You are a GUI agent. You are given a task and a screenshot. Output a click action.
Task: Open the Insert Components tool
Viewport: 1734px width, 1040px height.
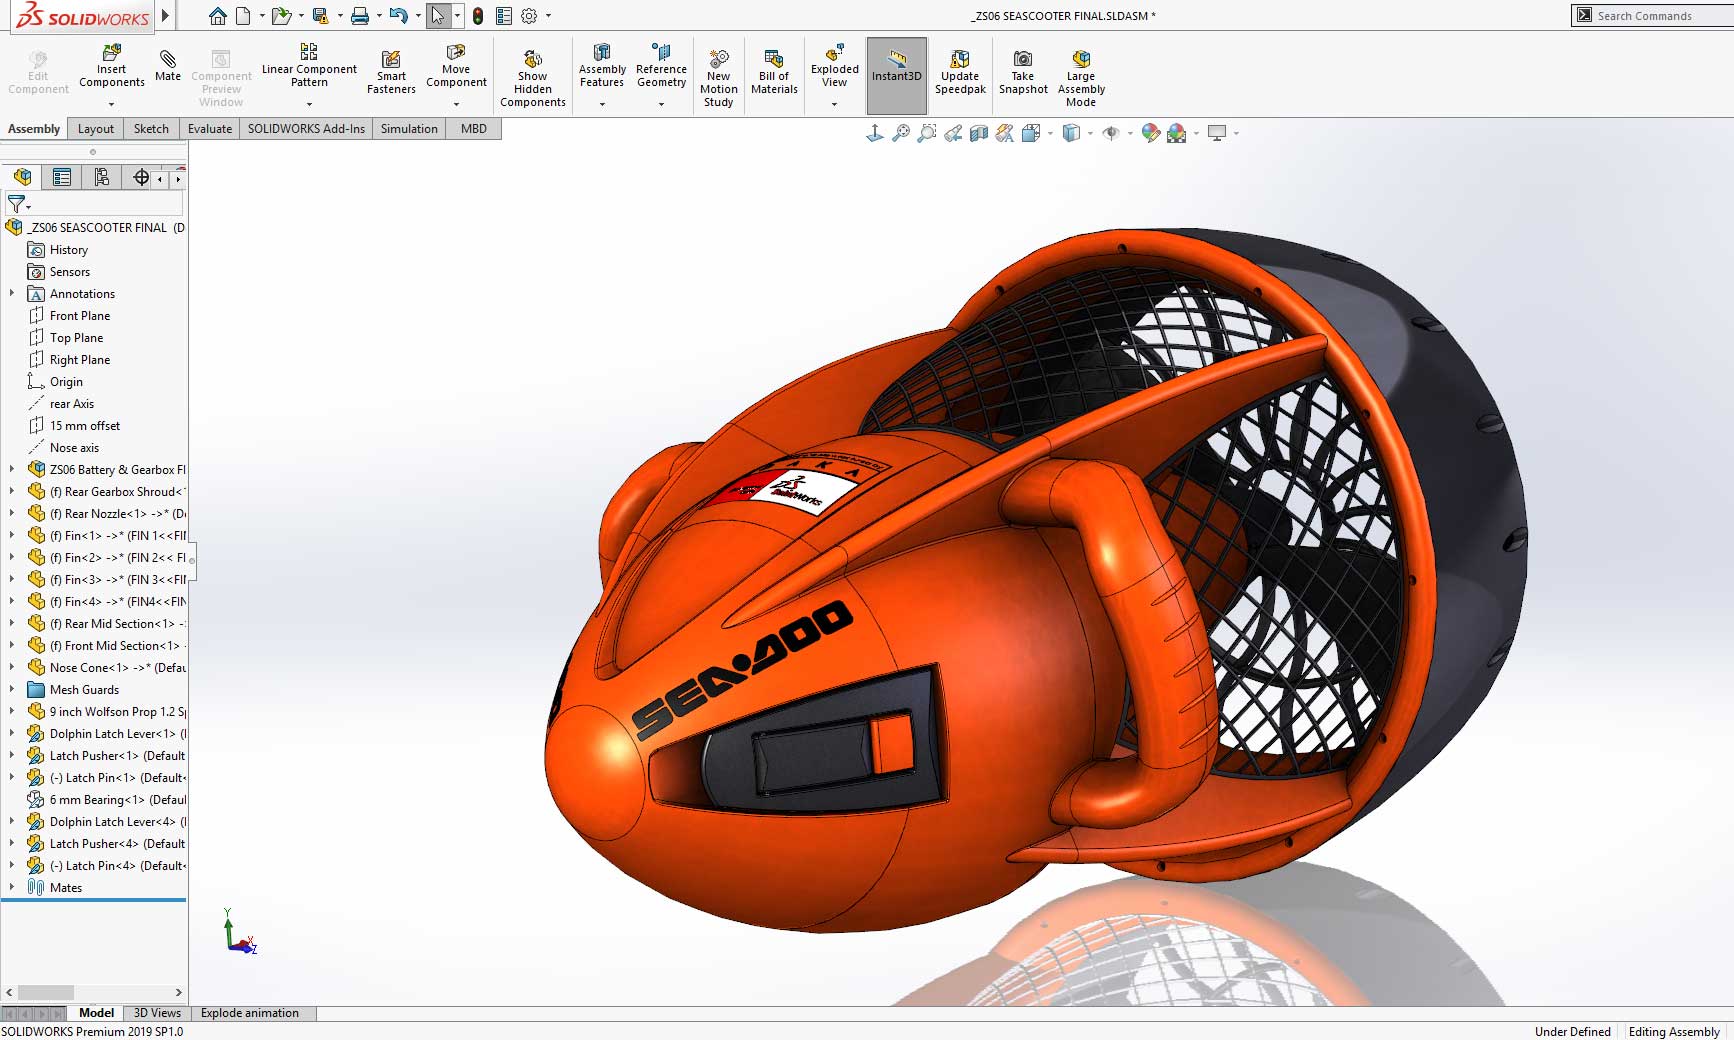point(110,70)
